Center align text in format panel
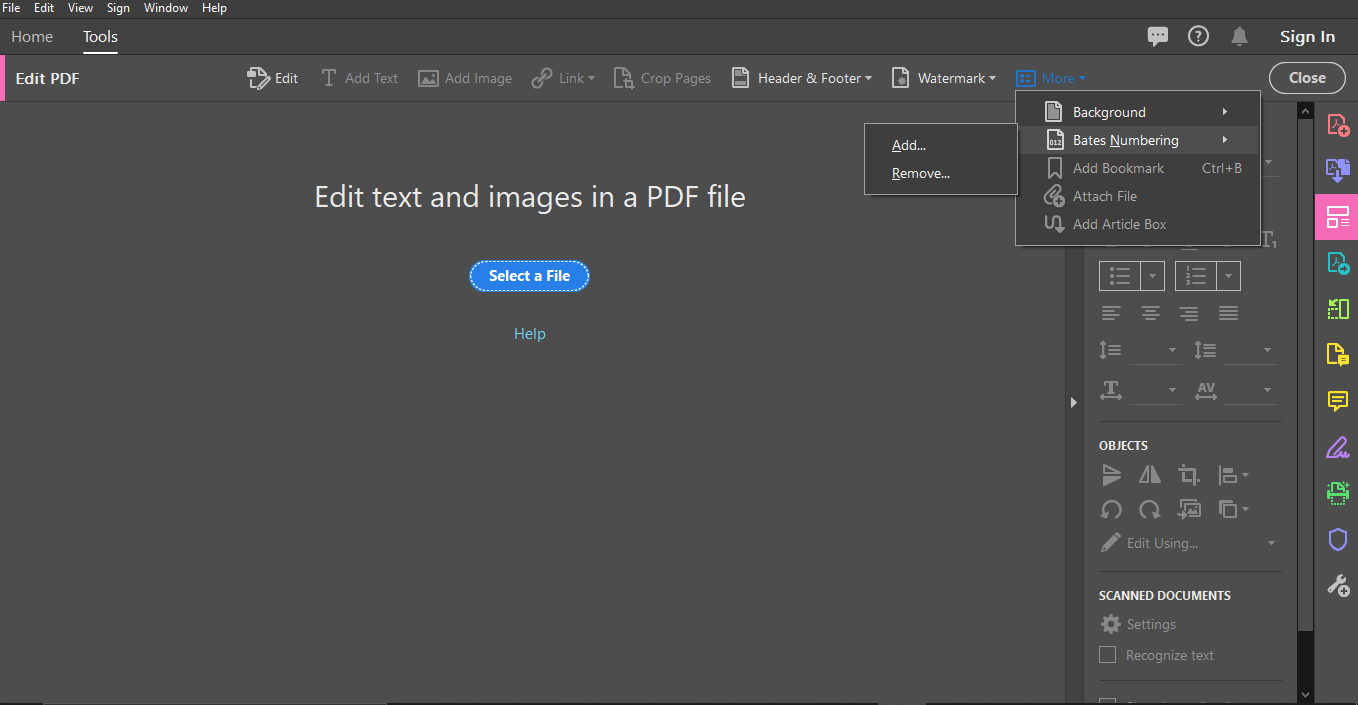The image size is (1358, 705). pyautogui.click(x=1150, y=314)
